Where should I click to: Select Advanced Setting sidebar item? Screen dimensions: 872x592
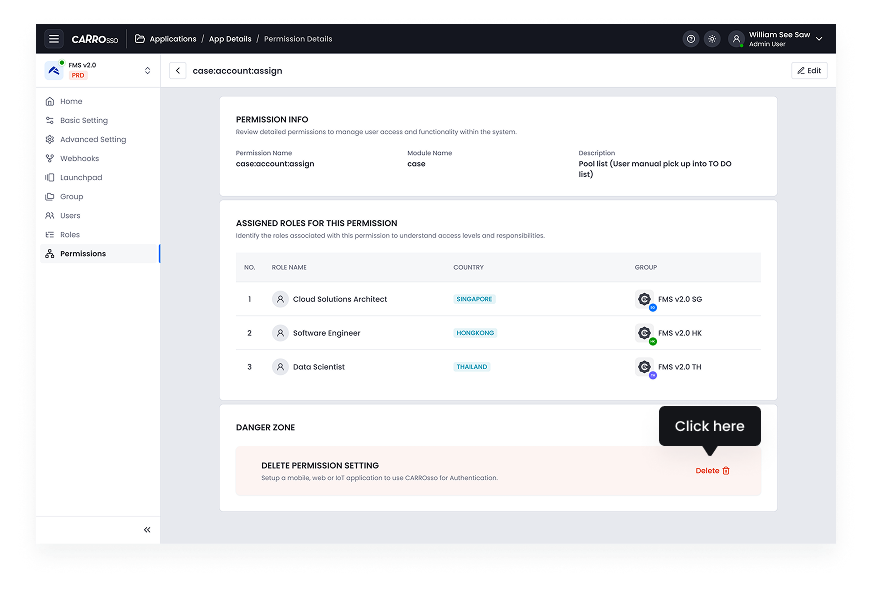point(92,140)
